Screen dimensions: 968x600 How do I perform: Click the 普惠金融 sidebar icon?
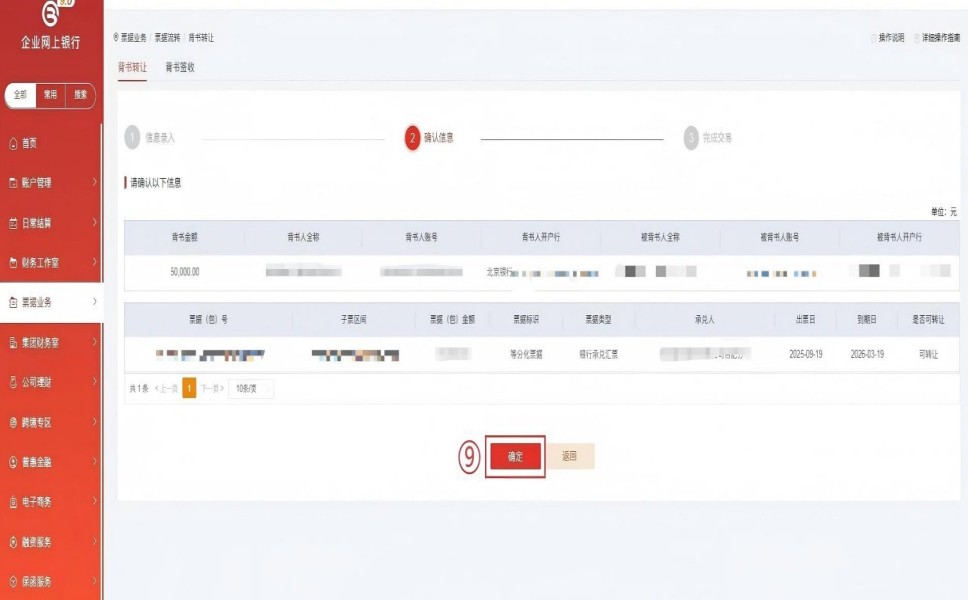click(13, 462)
